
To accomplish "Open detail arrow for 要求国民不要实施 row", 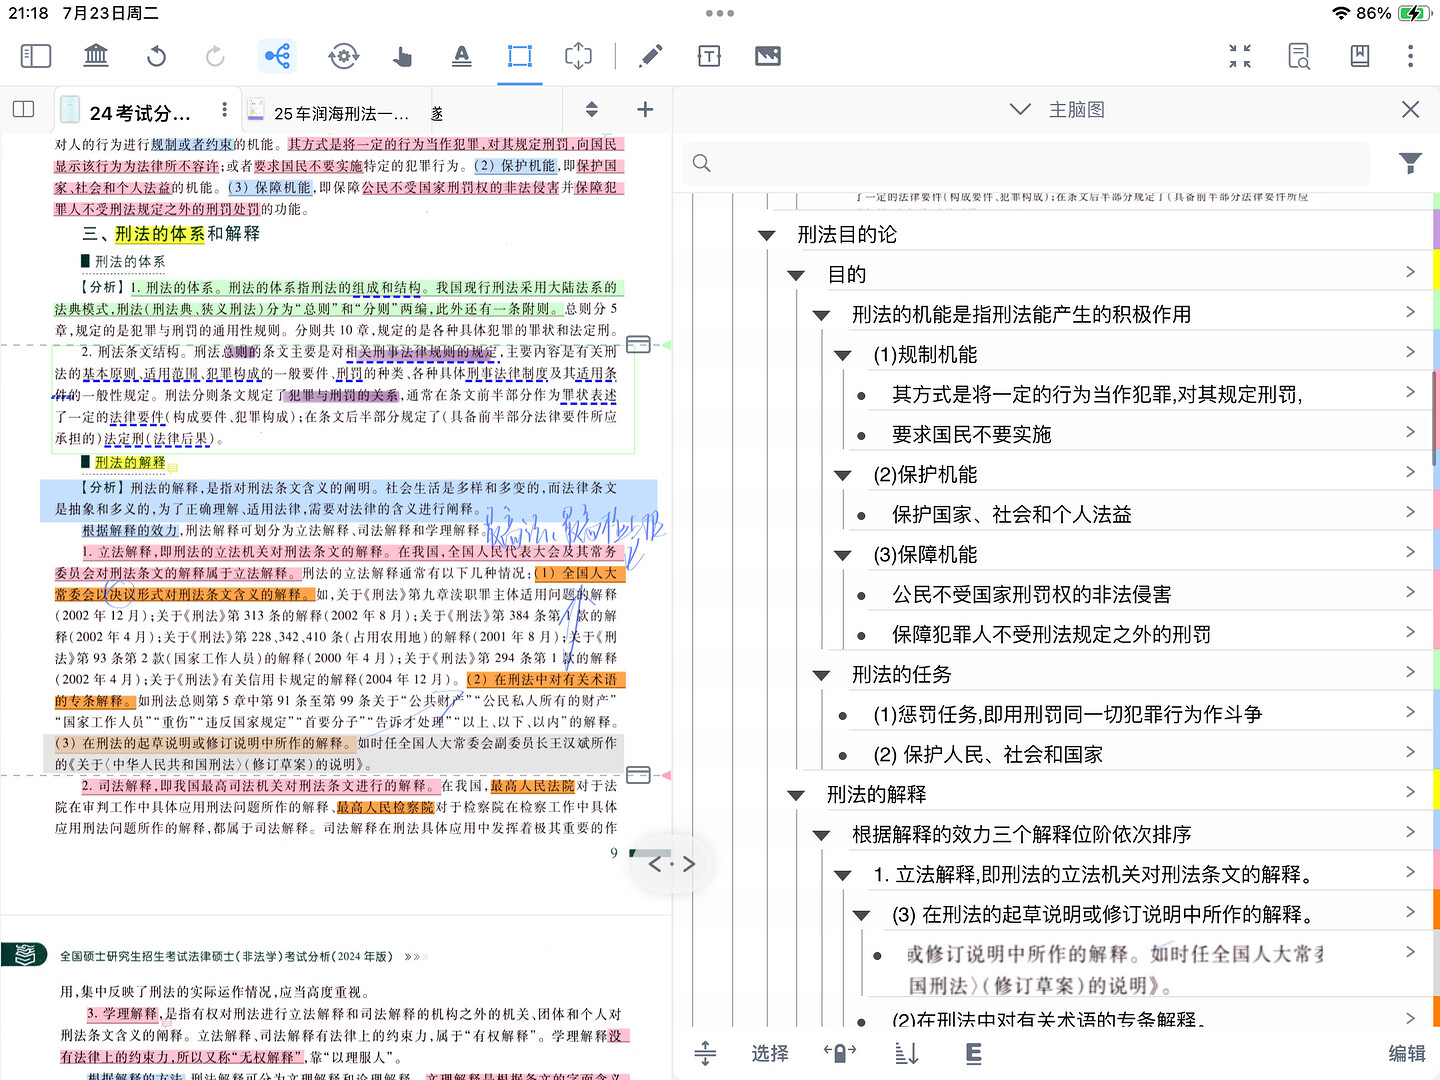I will (x=1410, y=432).
